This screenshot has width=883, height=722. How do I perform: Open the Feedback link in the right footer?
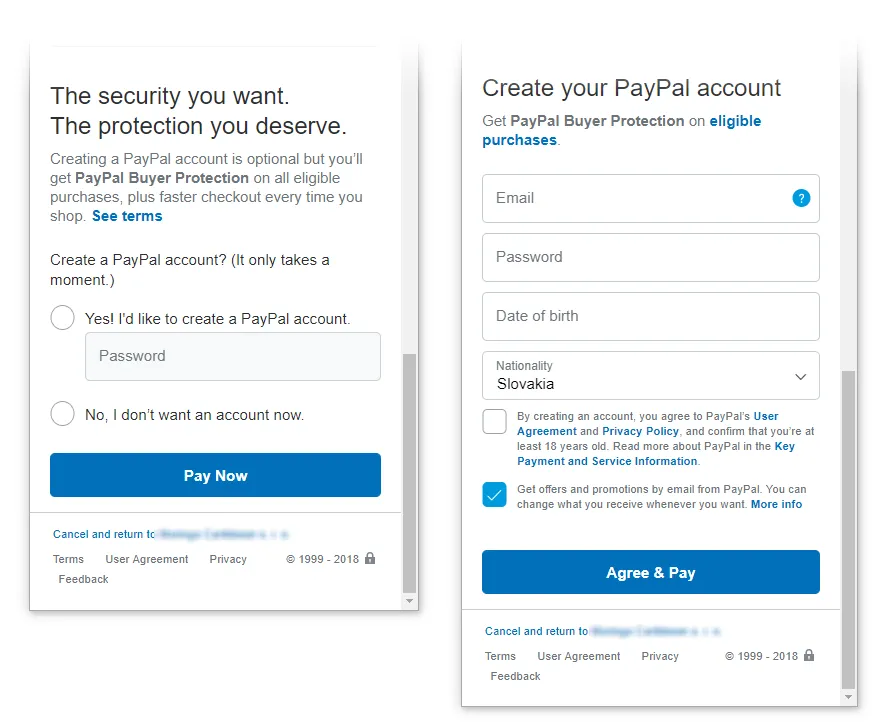(515, 676)
